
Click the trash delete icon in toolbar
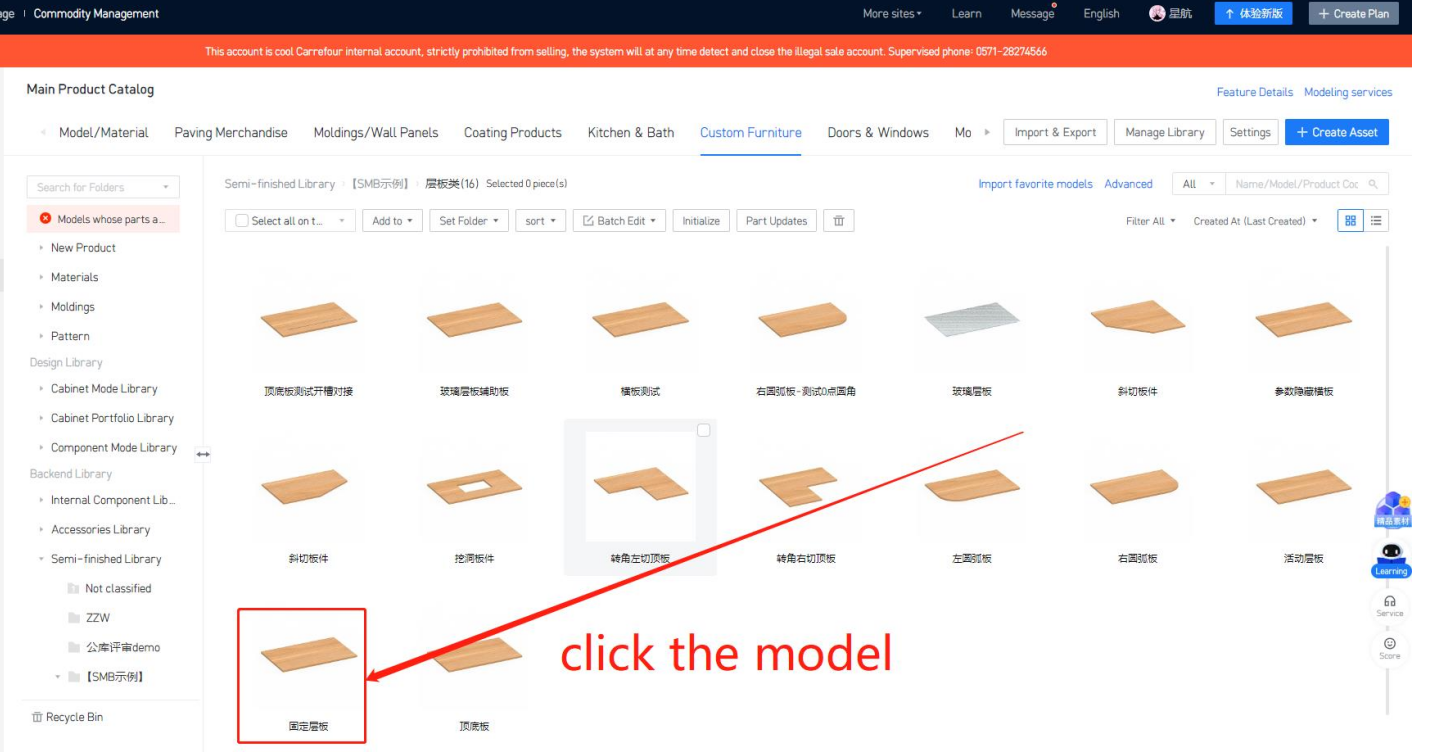(x=838, y=221)
